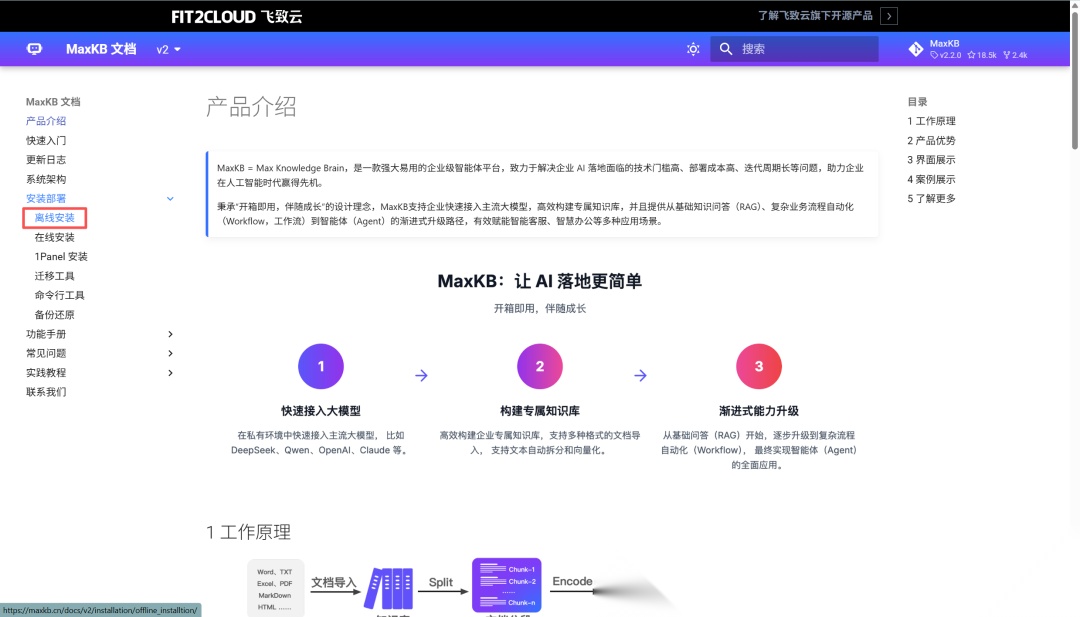Click the step 2 circle icon
Viewport: 1080px width, 617px height.
540,366
